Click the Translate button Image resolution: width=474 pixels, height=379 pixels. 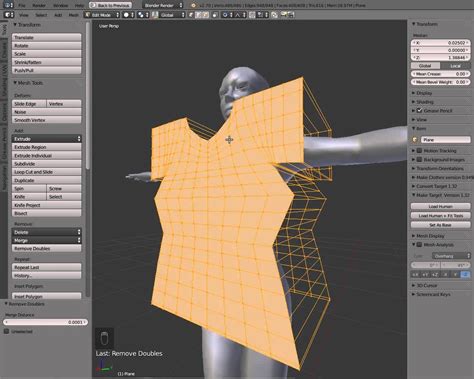pyautogui.click(x=47, y=37)
